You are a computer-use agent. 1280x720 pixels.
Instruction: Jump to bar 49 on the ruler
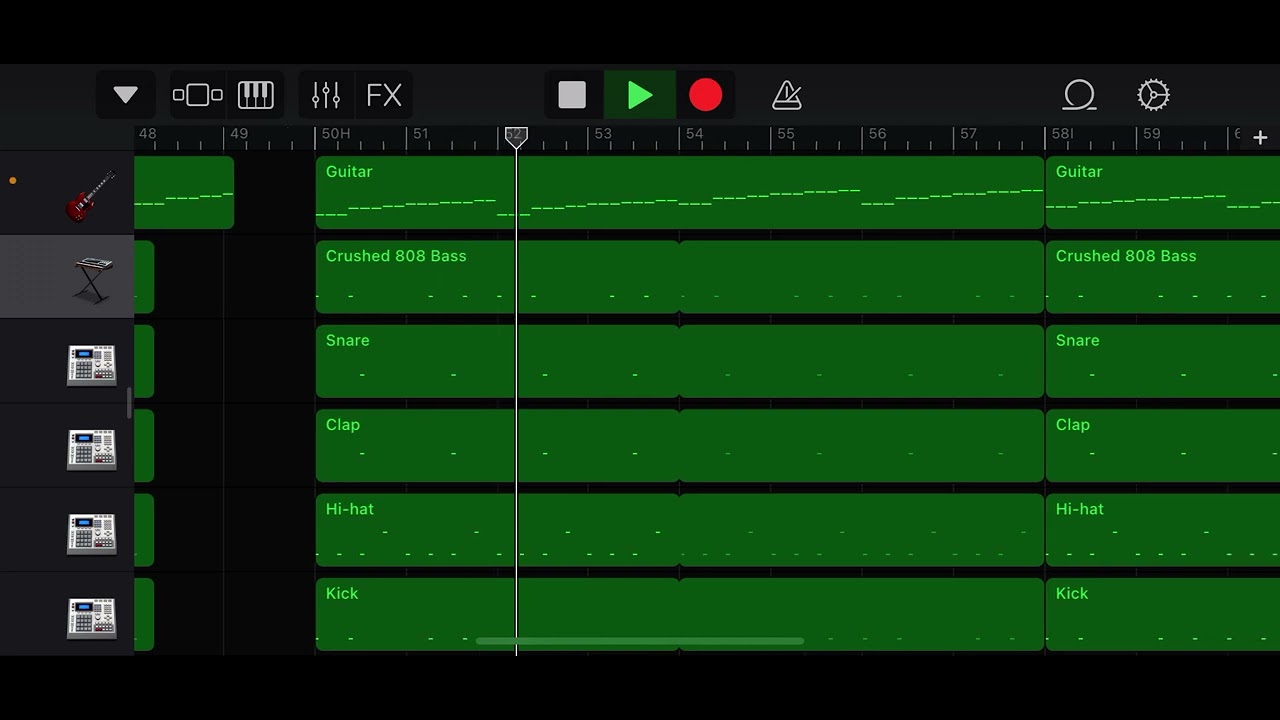coord(239,134)
